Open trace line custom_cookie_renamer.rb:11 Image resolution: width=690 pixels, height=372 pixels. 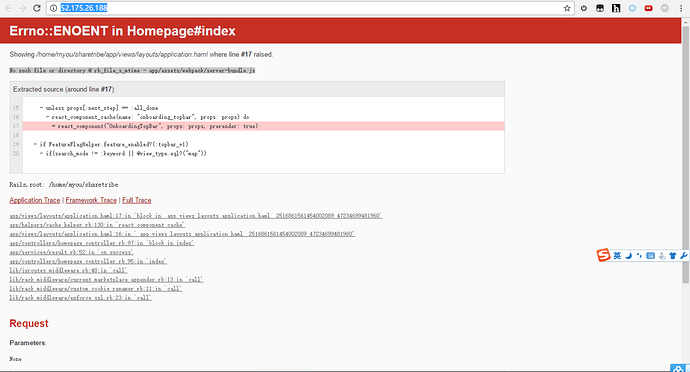coord(95,289)
